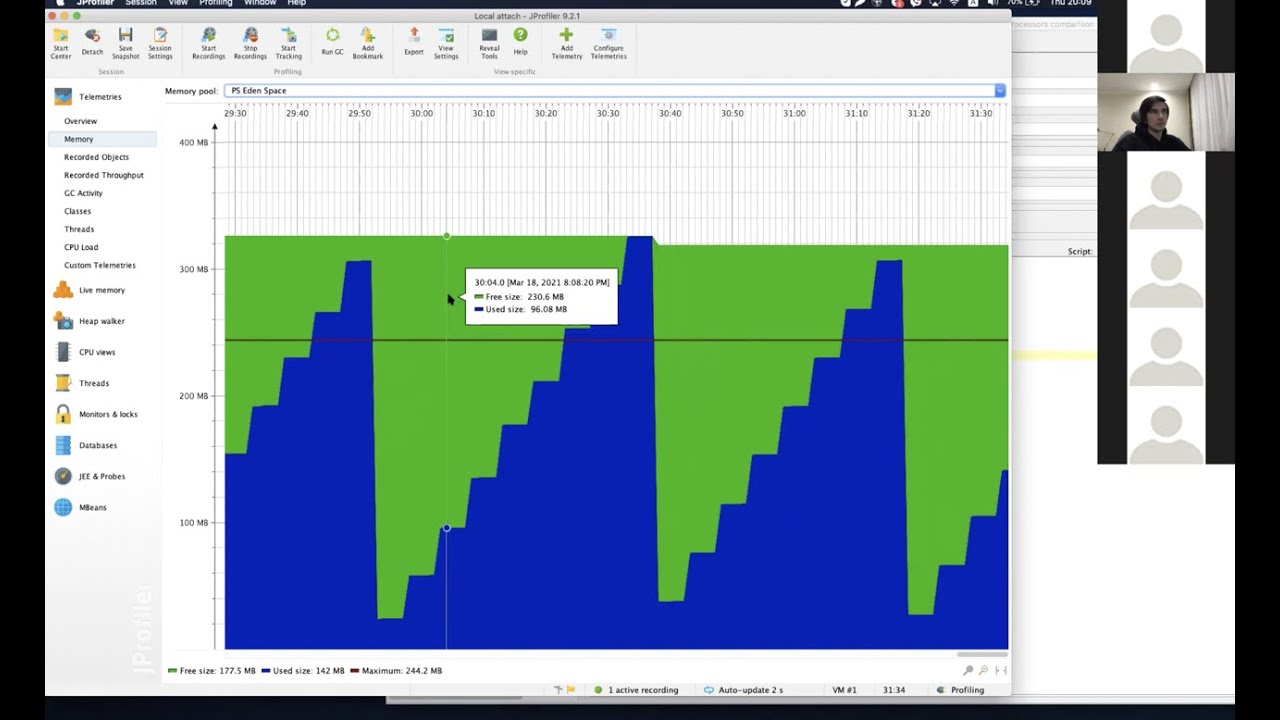This screenshot has width=1280, height=720.
Task: Click the scale to fit icon
Action: (1001, 670)
